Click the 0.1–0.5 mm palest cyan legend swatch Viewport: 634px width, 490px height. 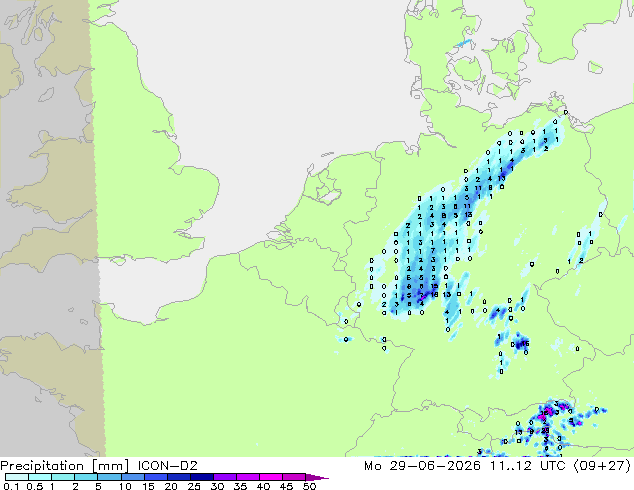click(17, 477)
